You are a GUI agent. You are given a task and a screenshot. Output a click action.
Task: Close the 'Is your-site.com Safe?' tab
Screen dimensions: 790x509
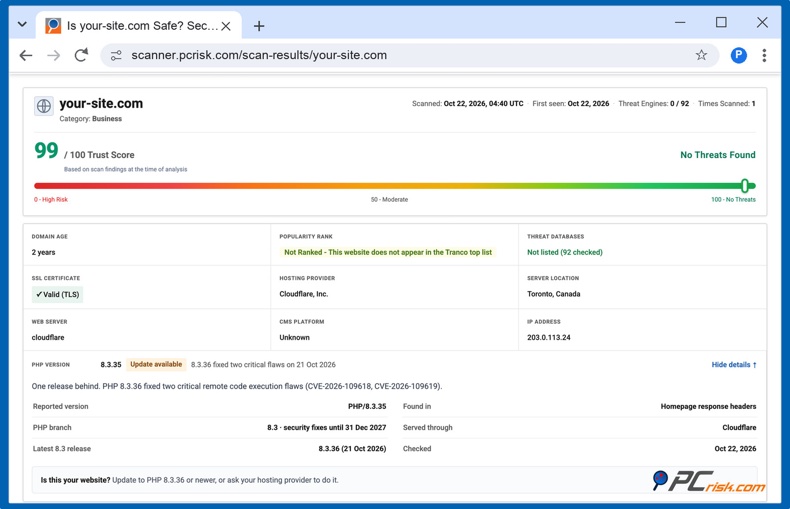[226, 26]
